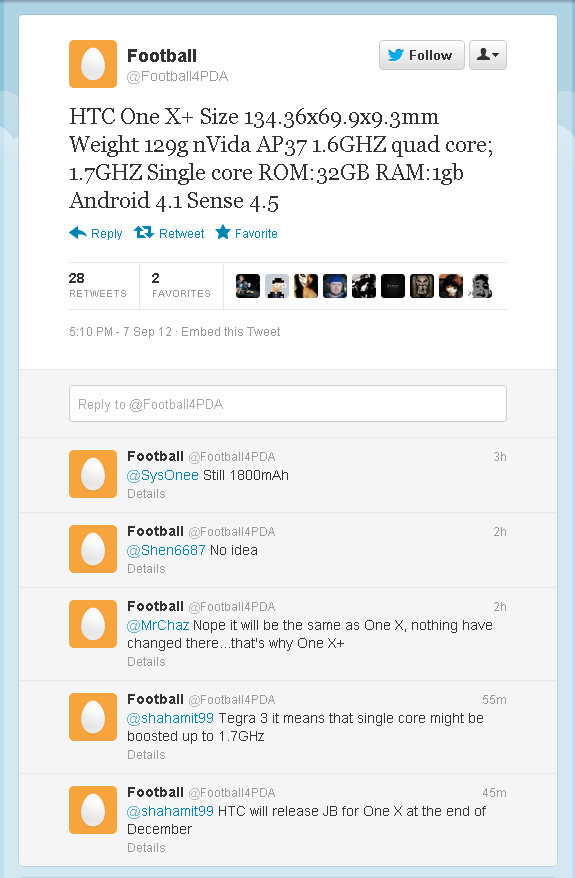575x878 pixels.
Task: Open the @SysOnee mention link
Action: pos(163,475)
